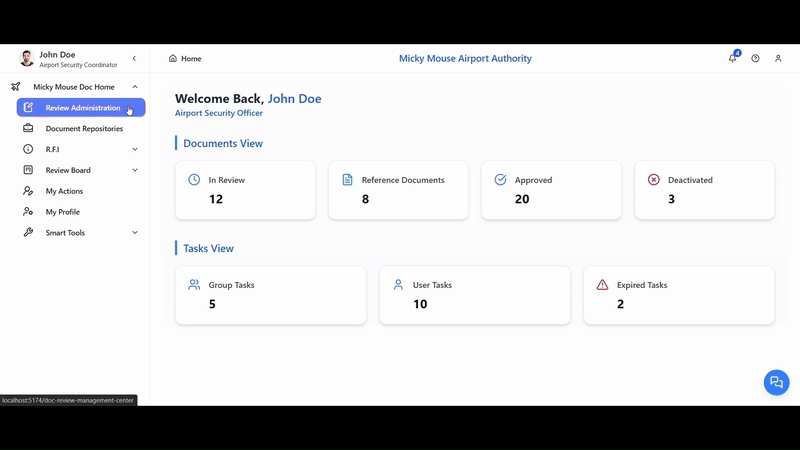Click the warning triangle on Expired Tasks card
The height and width of the screenshot is (450, 800).
coord(603,285)
